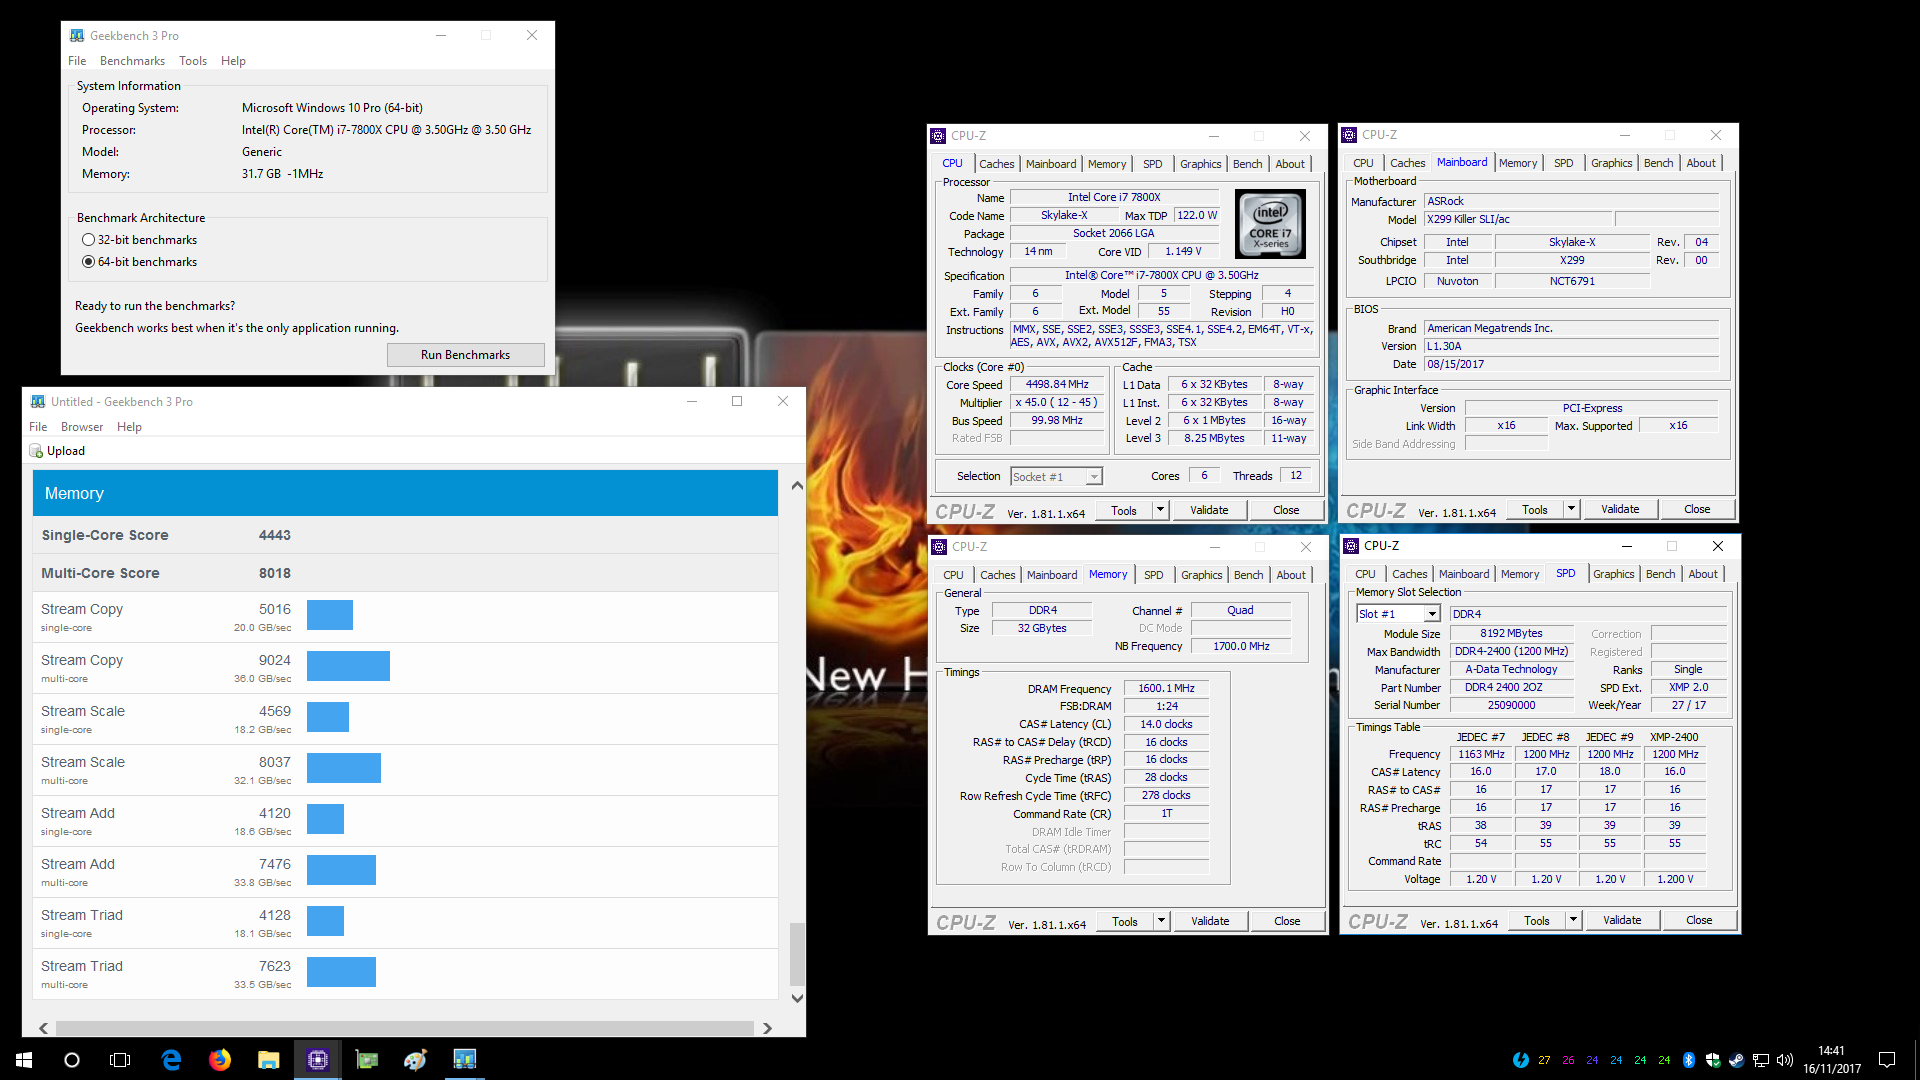
Task: Click the Core Speed 4498.84 MHz value
Action: (1057, 385)
